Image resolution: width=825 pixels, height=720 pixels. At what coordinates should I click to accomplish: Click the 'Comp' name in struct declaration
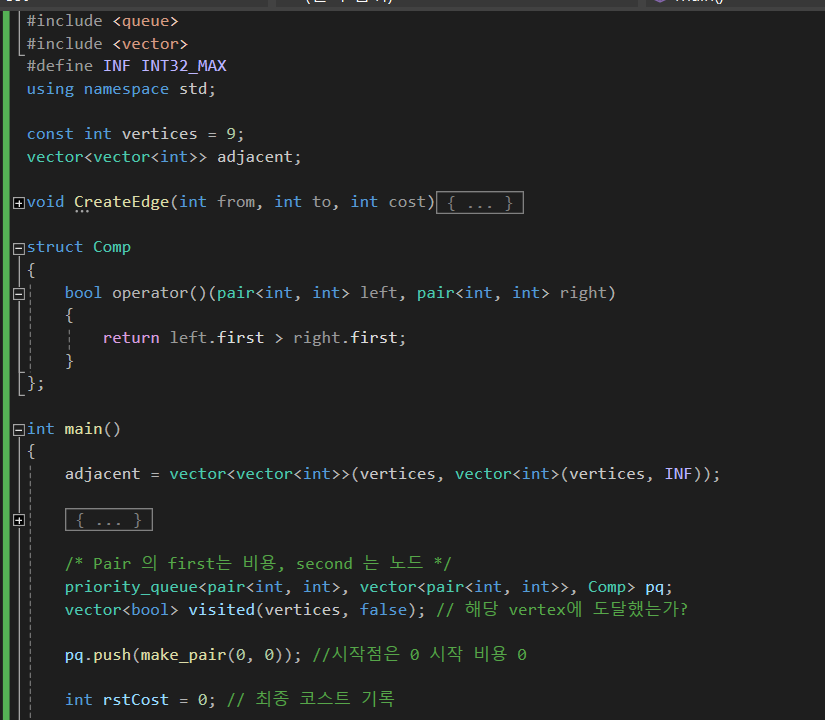pyautogui.click(x=112, y=247)
